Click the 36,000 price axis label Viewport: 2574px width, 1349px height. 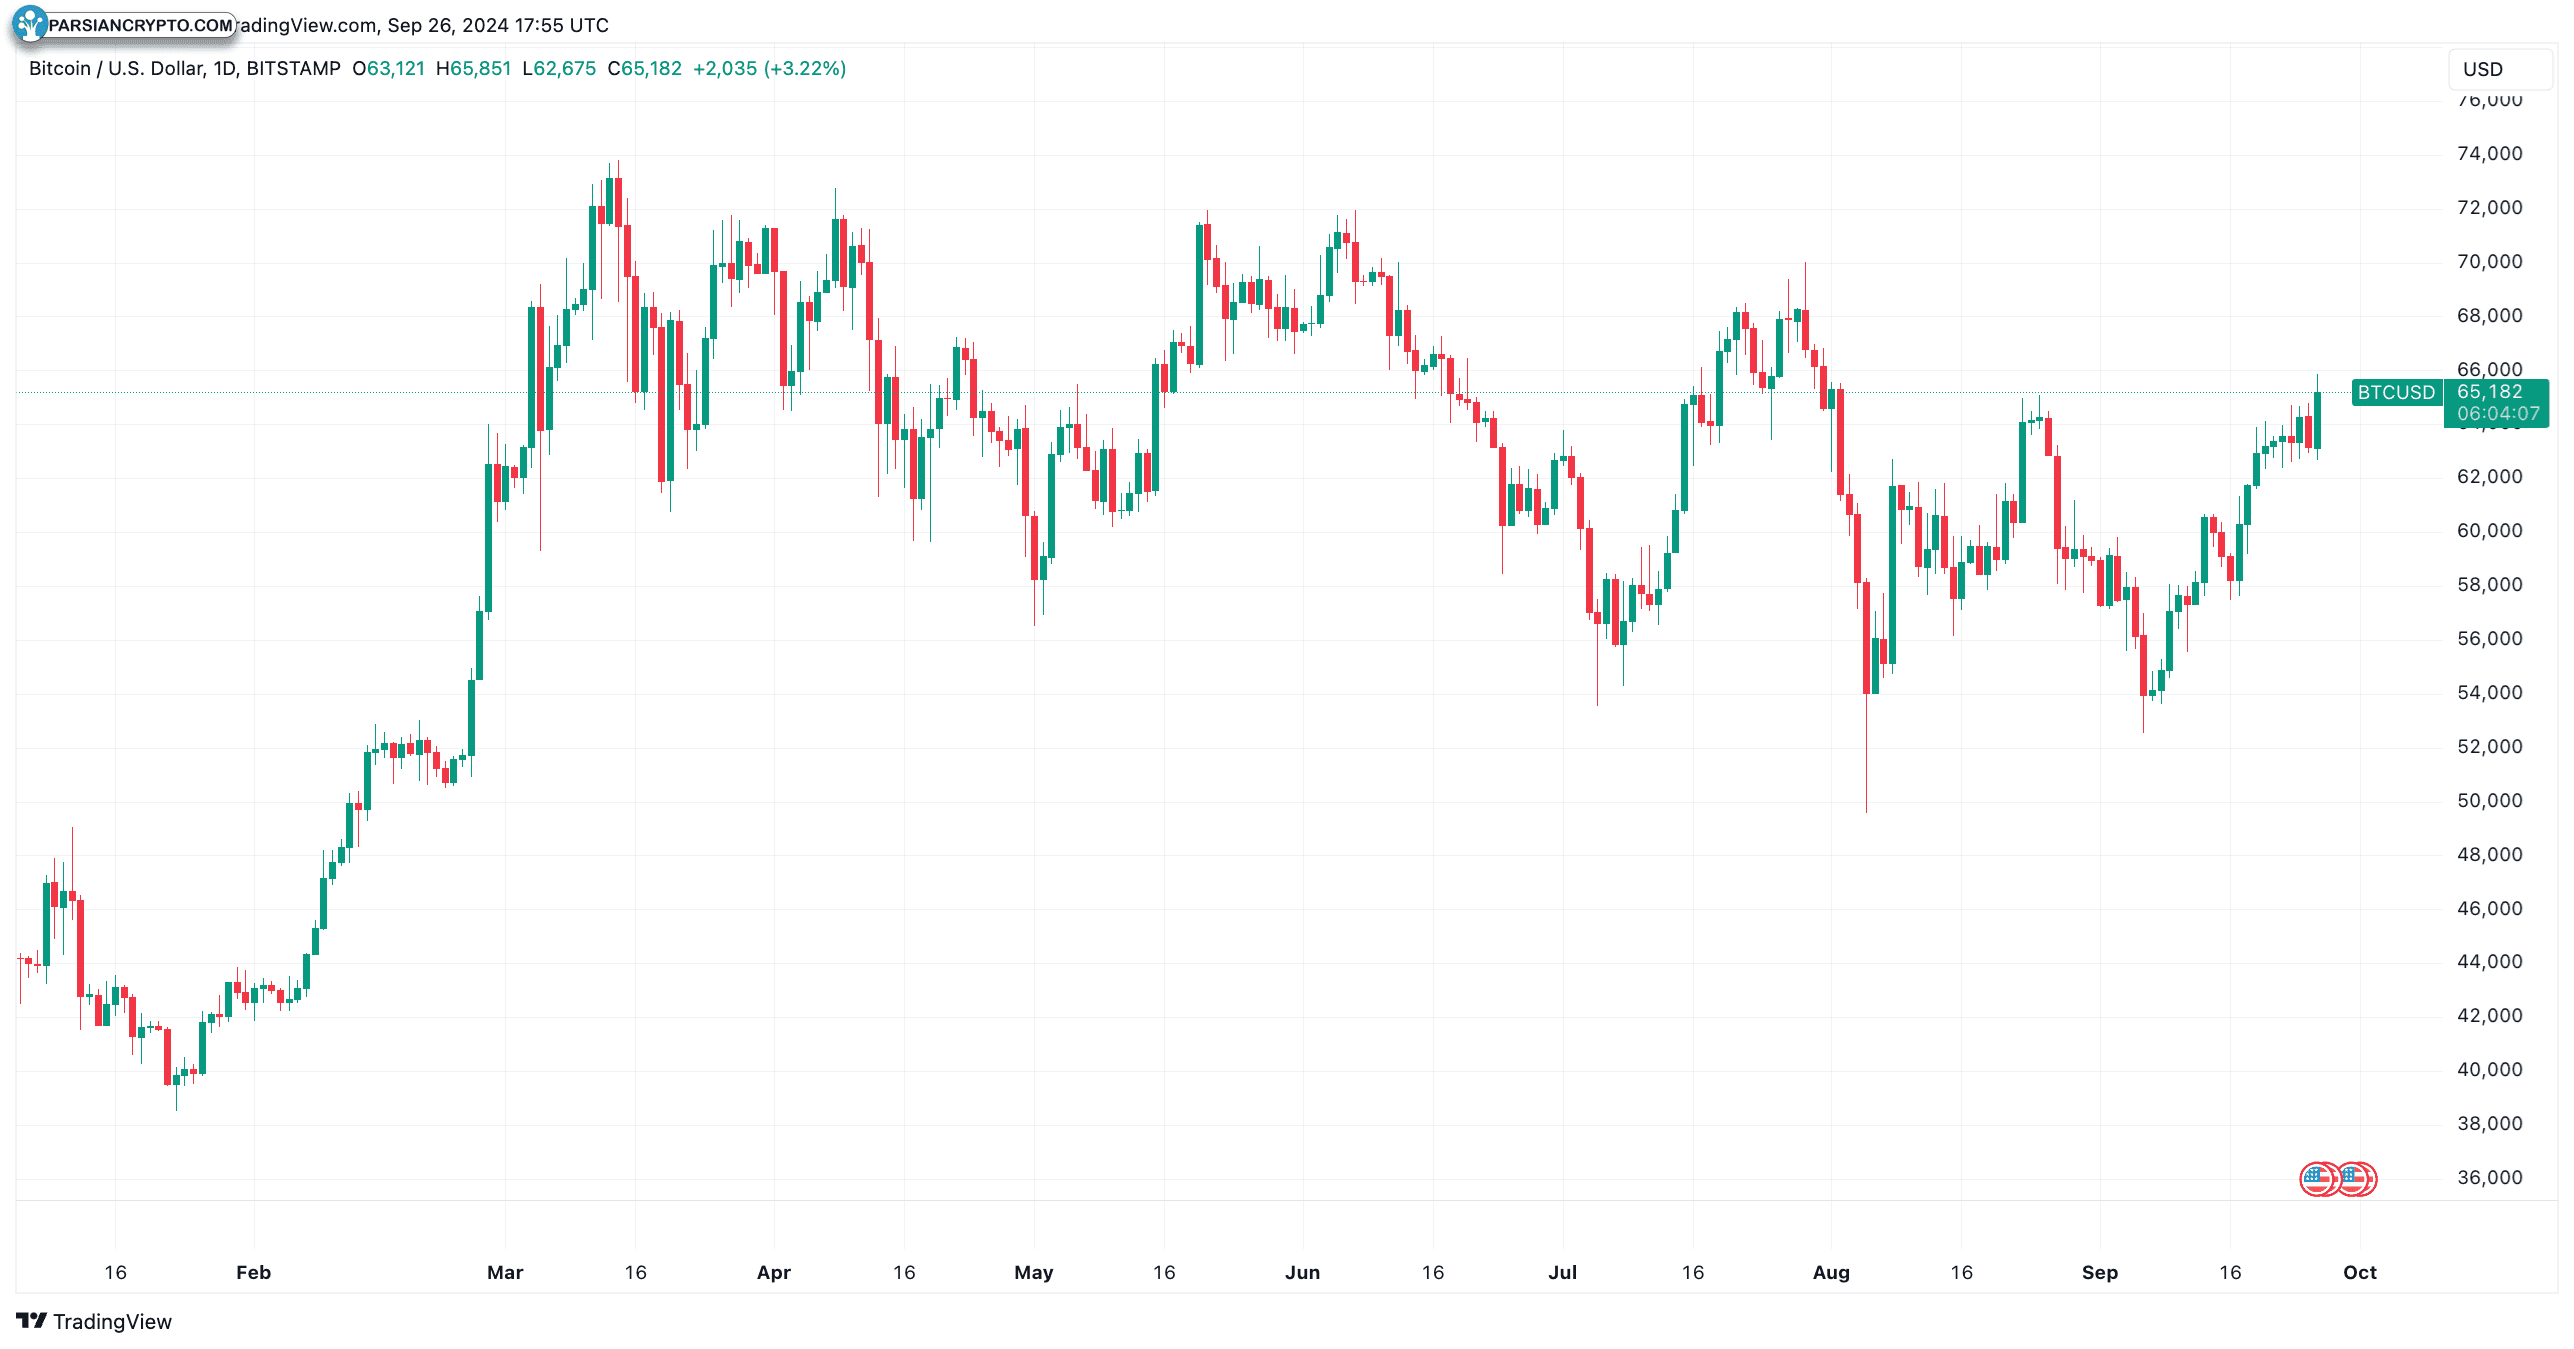point(2489,1178)
